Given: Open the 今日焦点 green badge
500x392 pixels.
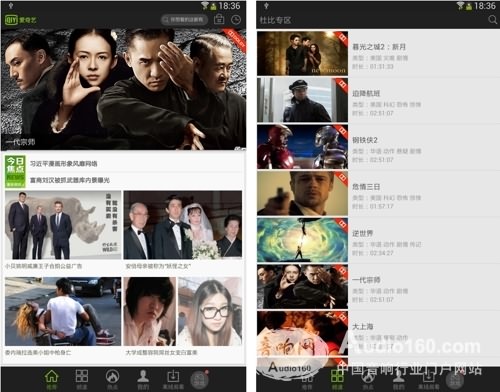Looking at the screenshot, I should click(15, 172).
